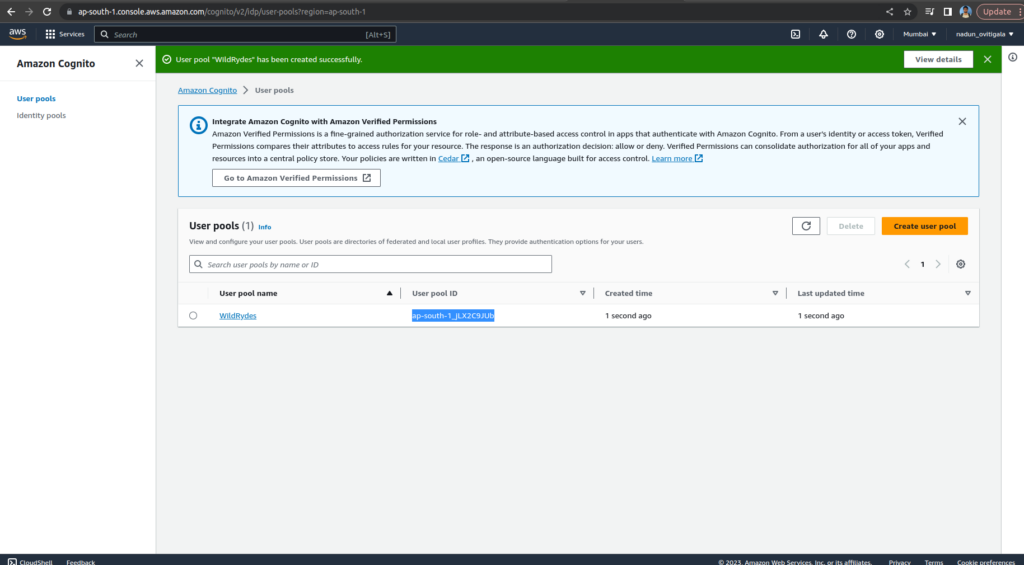Click the browser address bar URL
The image size is (1024, 565).
[x=222, y=12]
